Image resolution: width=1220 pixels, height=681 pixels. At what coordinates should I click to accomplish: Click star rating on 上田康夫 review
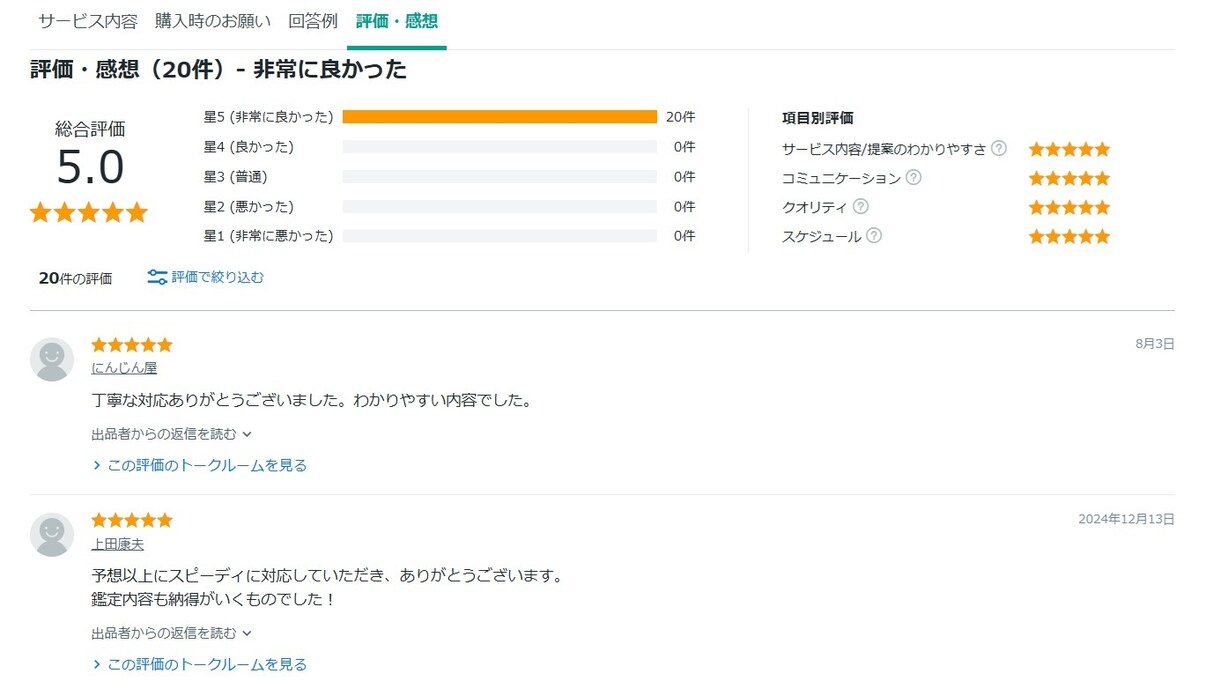tap(132, 520)
